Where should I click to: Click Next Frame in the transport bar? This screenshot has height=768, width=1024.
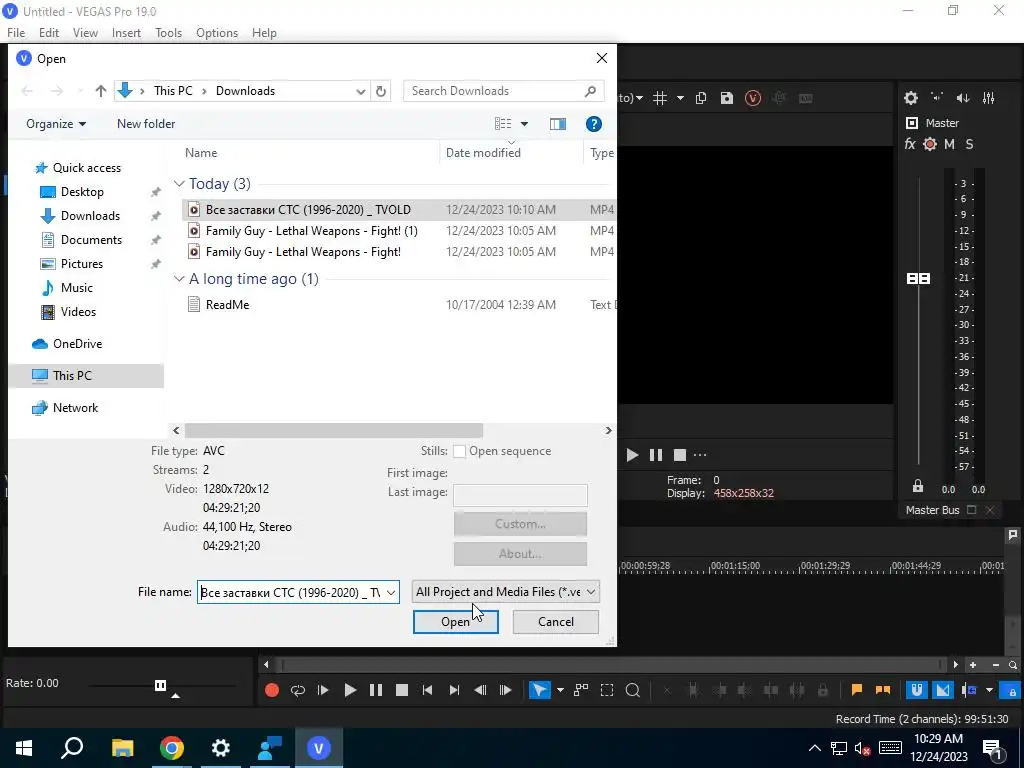click(505, 690)
